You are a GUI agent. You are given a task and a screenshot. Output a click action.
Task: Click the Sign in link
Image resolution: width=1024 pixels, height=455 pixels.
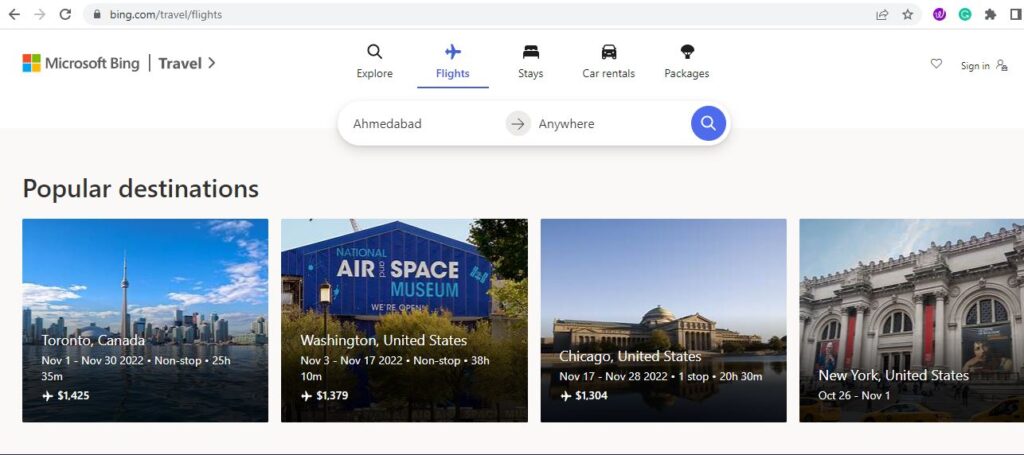click(x=974, y=66)
